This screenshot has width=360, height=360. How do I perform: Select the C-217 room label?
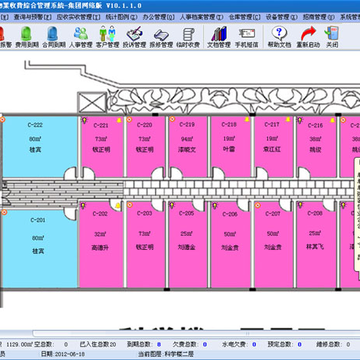tap(272, 124)
